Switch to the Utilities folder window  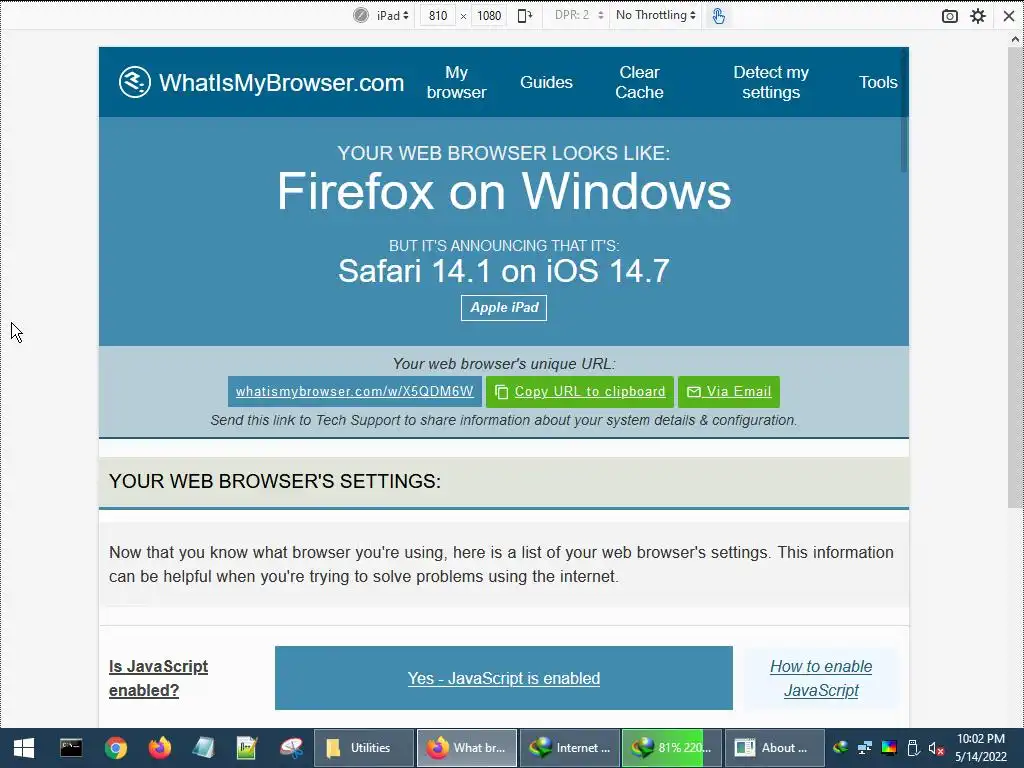pos(364,748)
